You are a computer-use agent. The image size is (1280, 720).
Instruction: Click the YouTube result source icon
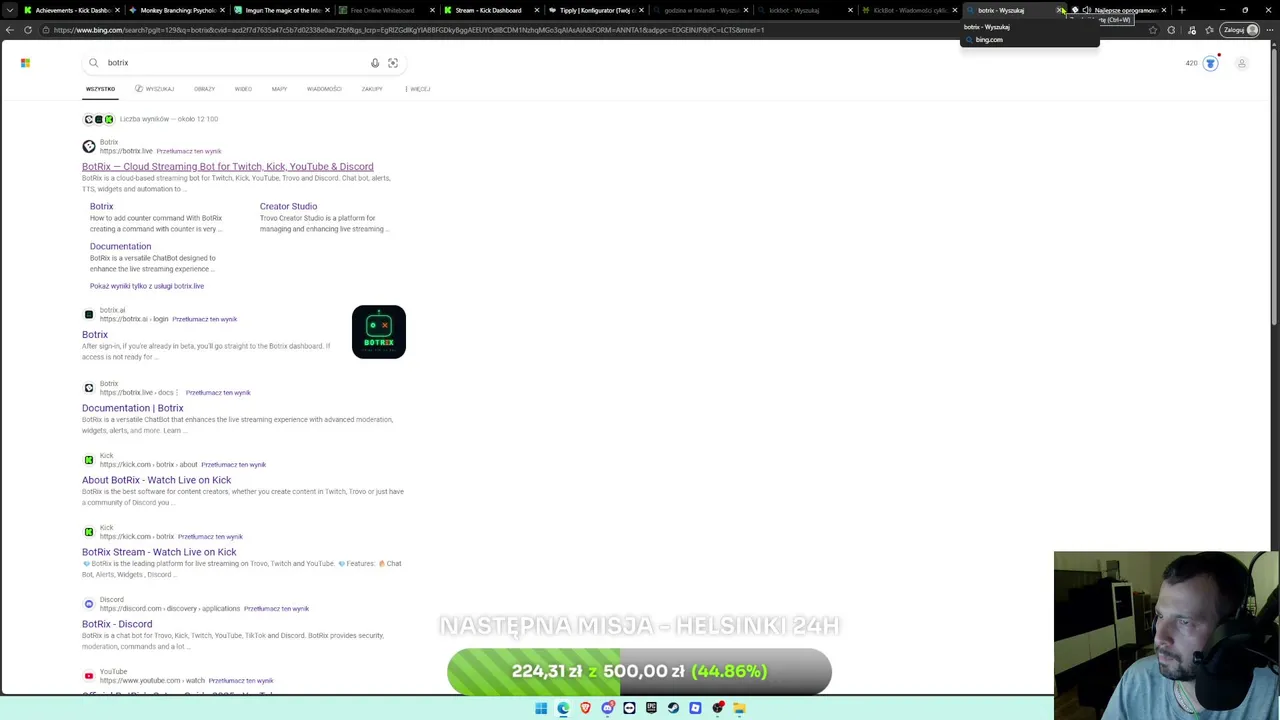tap(89, 676)
